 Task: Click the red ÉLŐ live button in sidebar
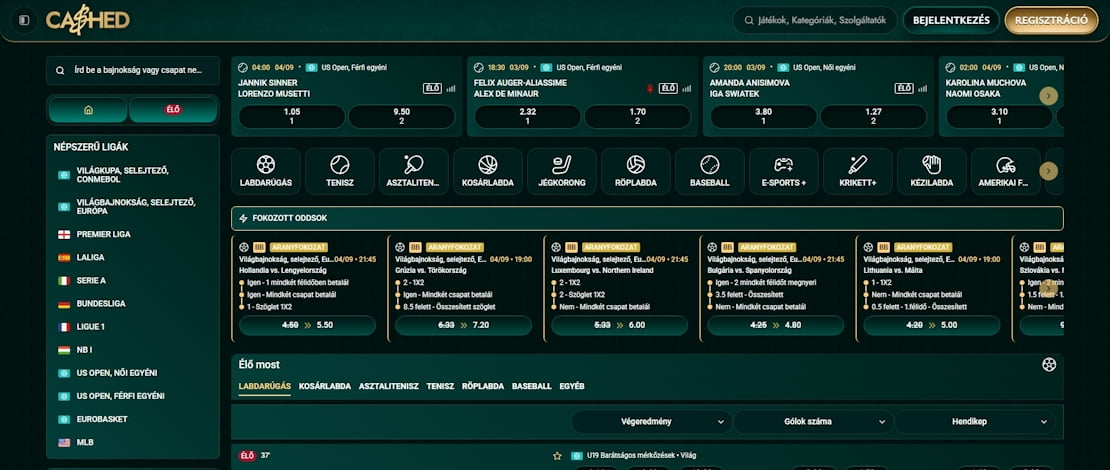point(173,110)
